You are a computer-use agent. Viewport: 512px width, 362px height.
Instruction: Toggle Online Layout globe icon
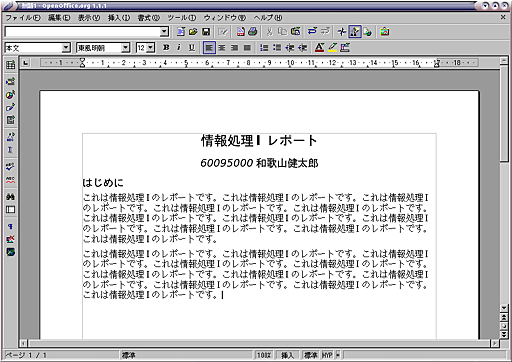click(10, 252)
